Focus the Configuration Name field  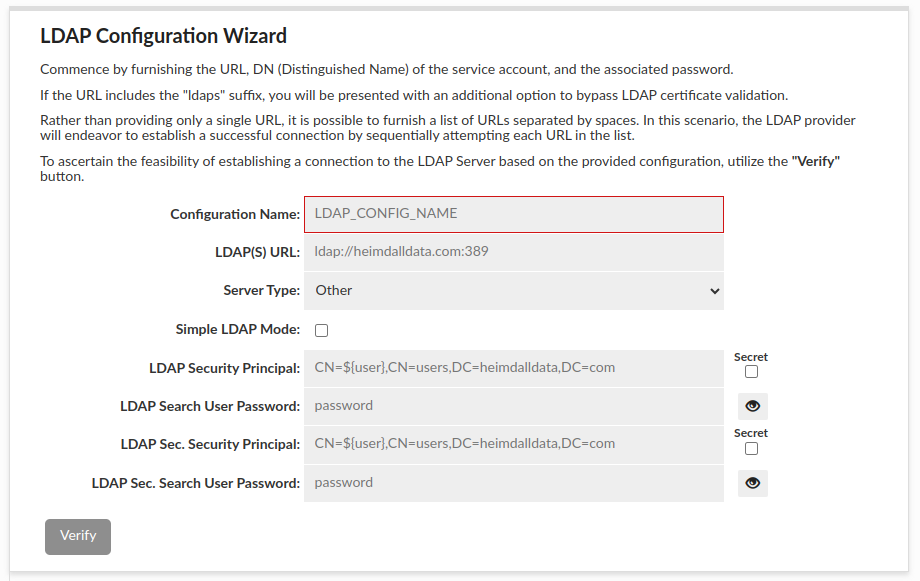pos(513,214)
